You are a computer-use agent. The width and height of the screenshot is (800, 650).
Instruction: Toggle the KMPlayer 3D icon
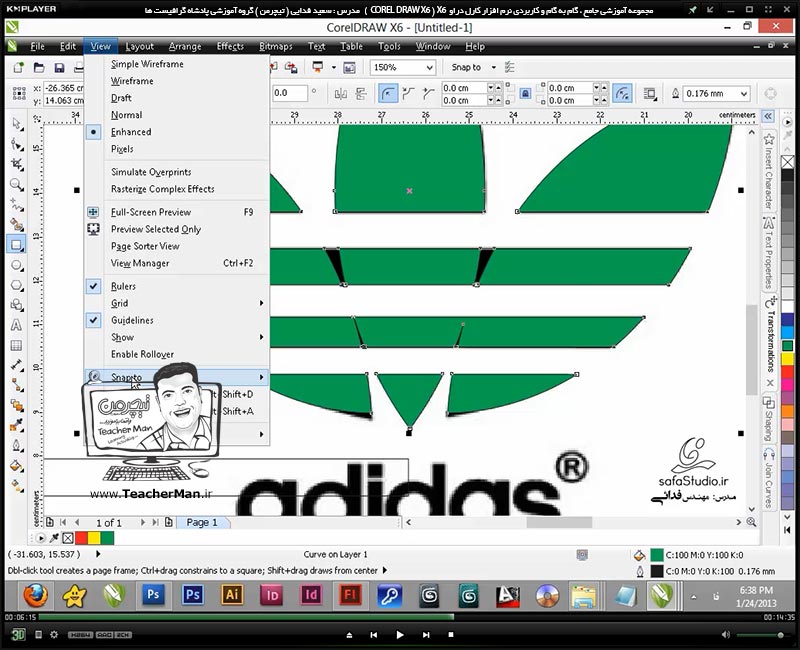point(18,635)
